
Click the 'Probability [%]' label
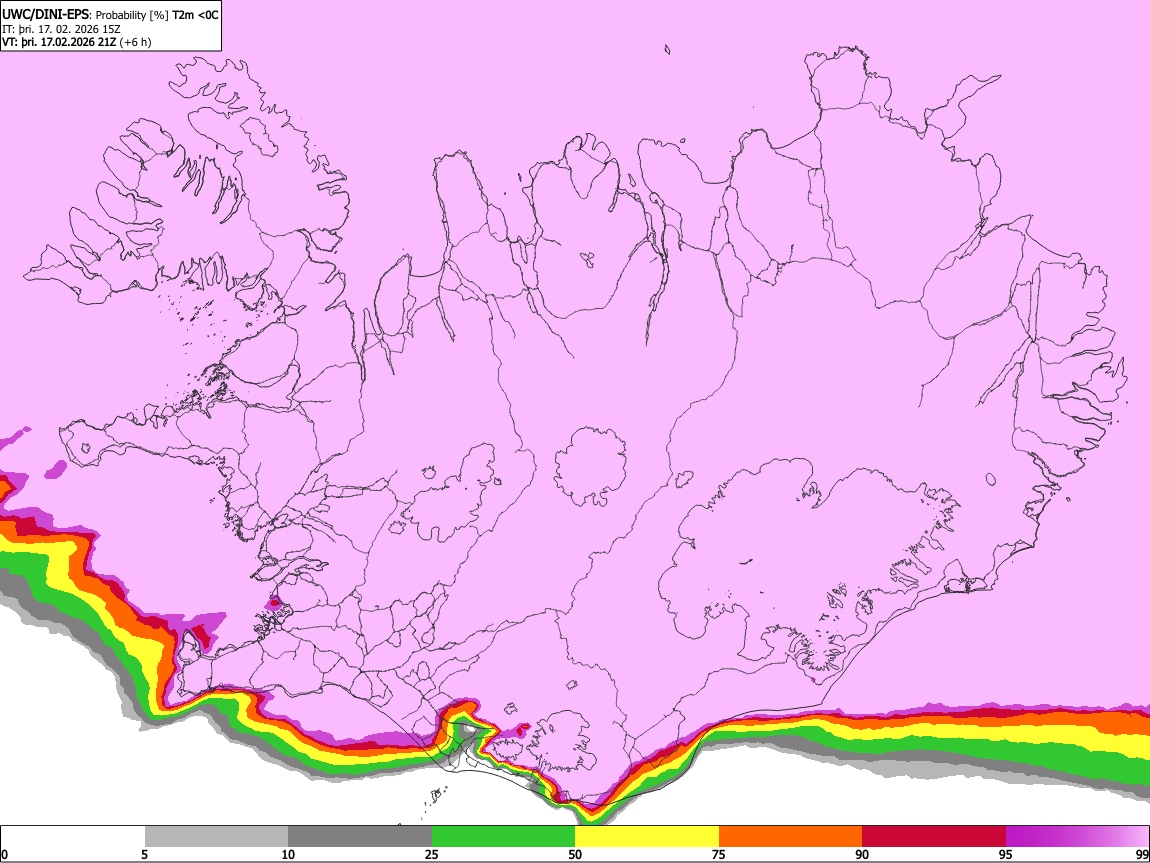pos(132,15)
